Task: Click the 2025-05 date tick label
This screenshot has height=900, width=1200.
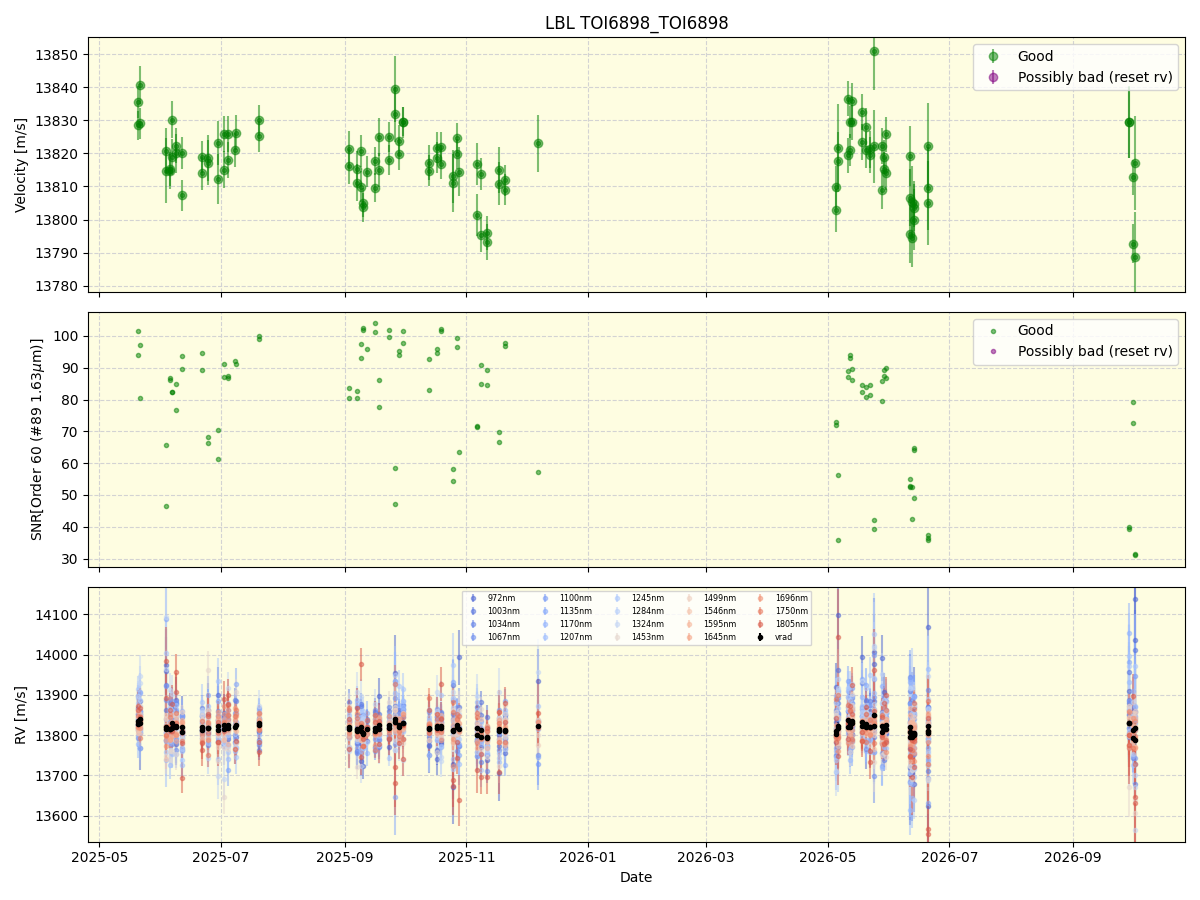Action: [100, 856]
